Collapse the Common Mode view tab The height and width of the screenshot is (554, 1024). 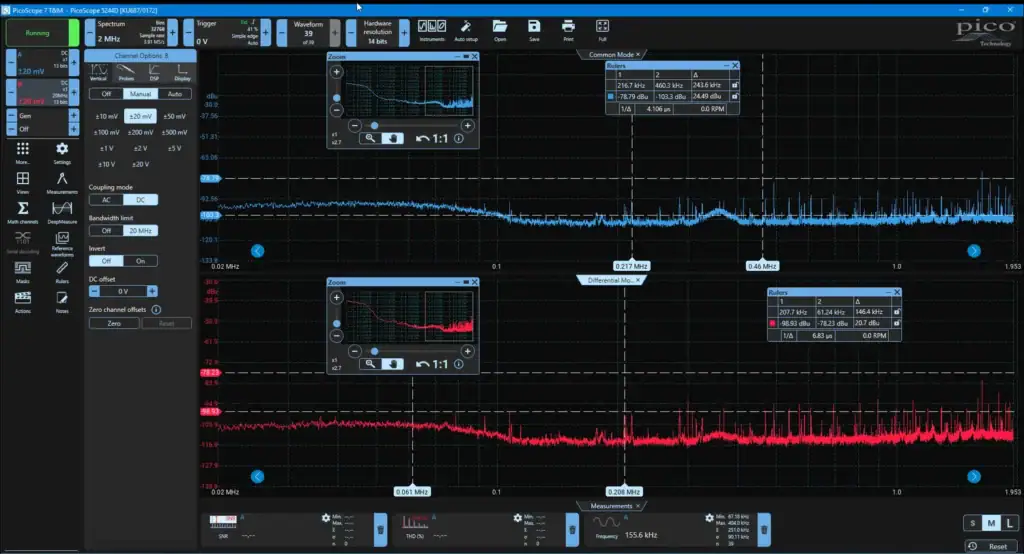pos(611,54)
